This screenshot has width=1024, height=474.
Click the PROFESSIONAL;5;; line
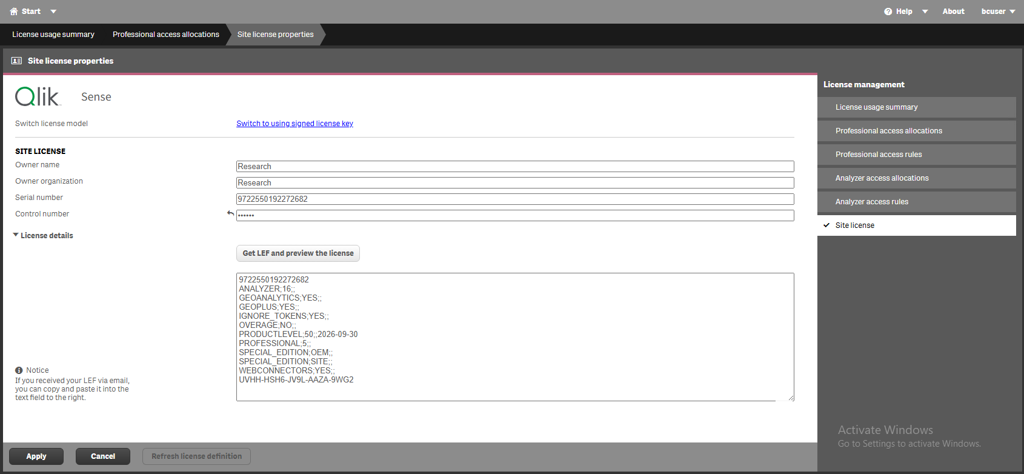275,343
